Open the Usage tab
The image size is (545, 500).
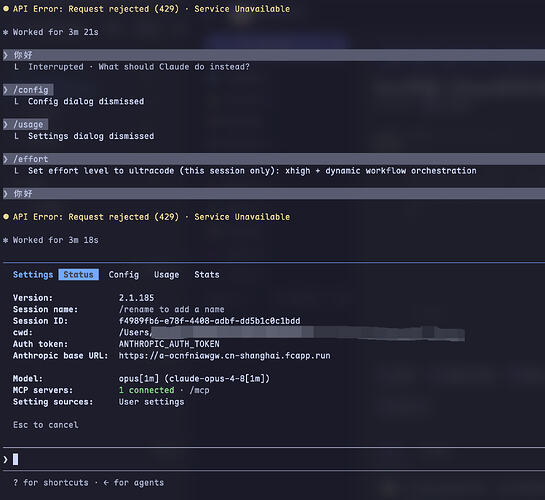click(x=166, y=274)
